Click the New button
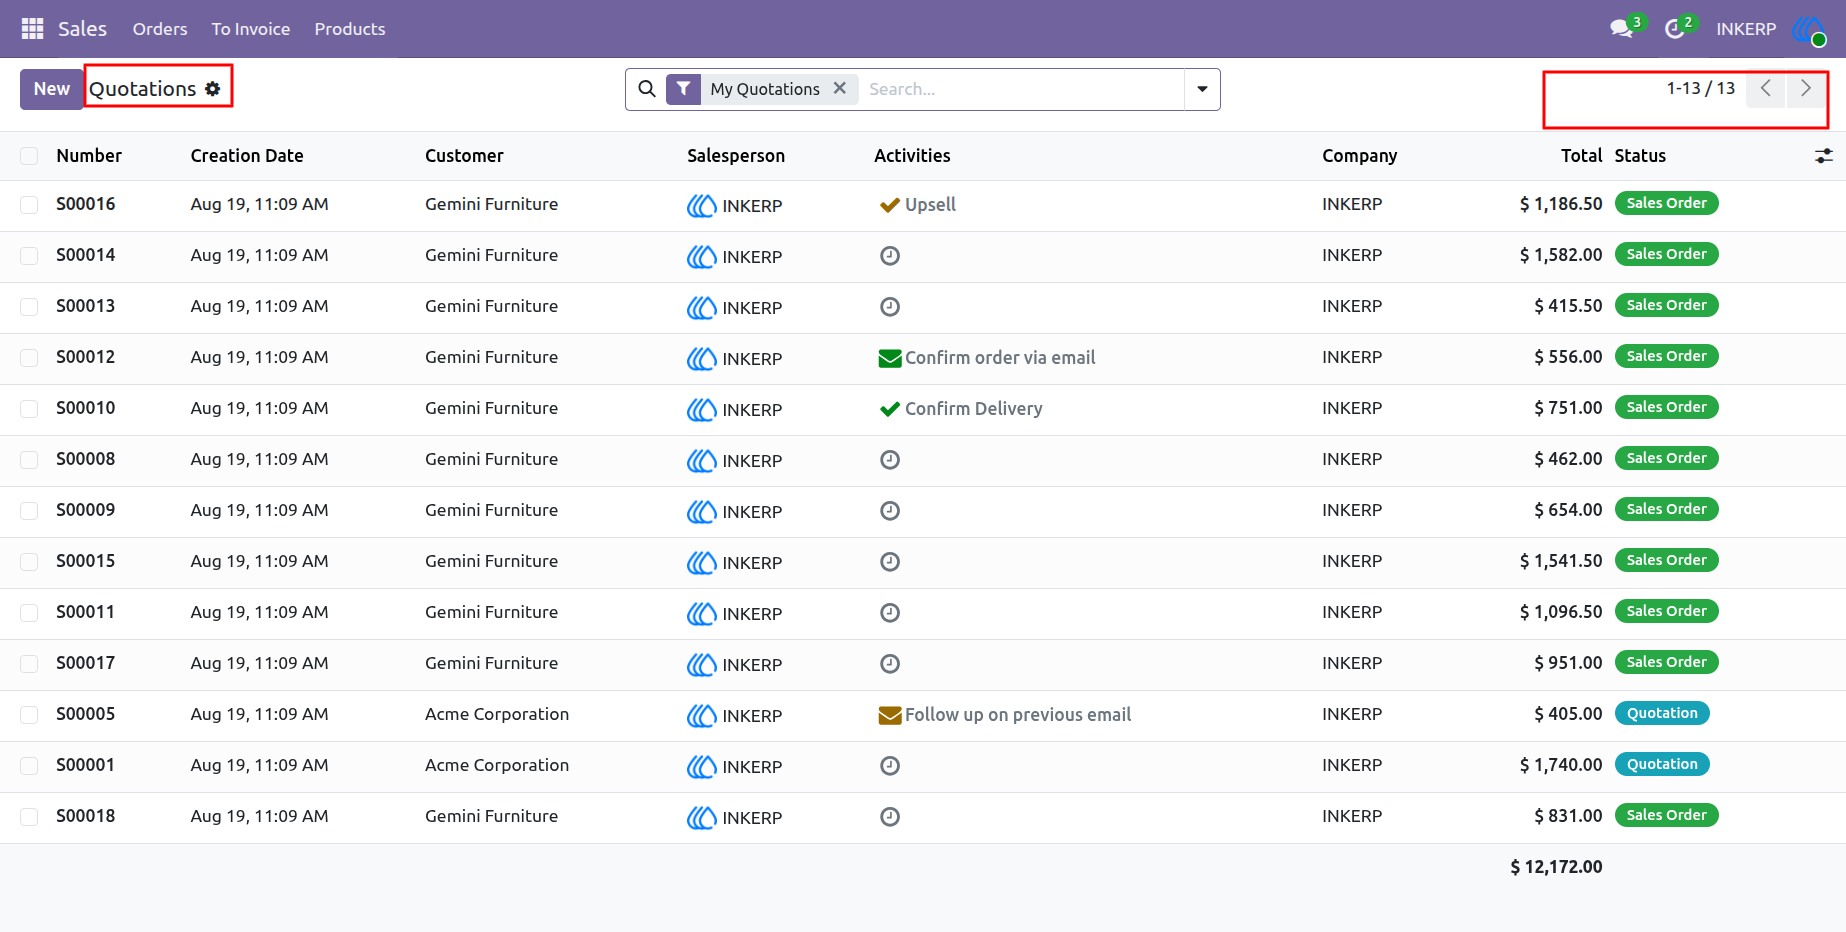Image resolution: width=1846 pixels, height=932 pixels. click(x=52, y=89)
